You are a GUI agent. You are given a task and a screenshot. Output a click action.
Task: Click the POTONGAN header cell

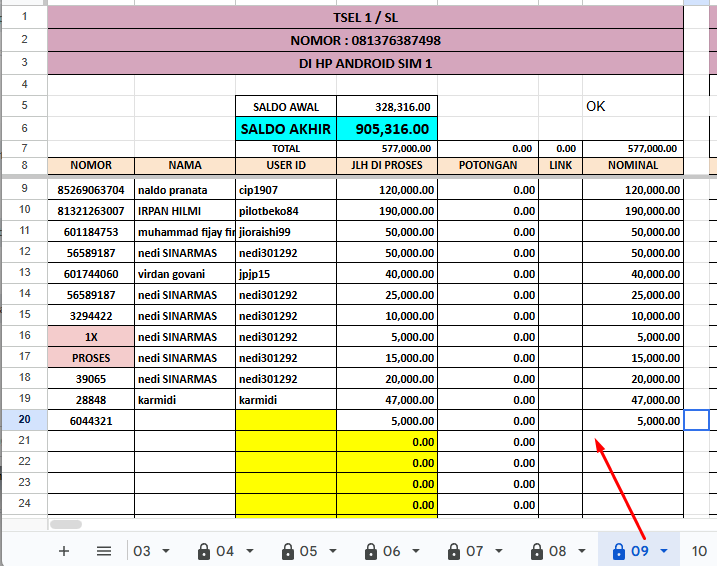(x=488, y=166)
